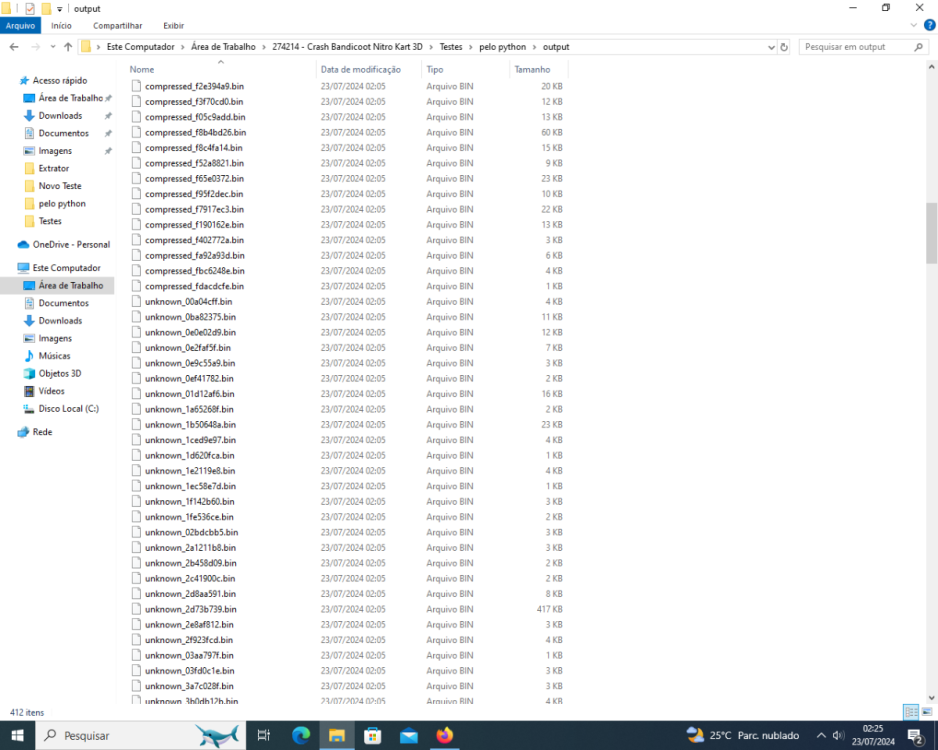
Task: Open Firefox from the taskbar
Action: [x=444, y=735]
